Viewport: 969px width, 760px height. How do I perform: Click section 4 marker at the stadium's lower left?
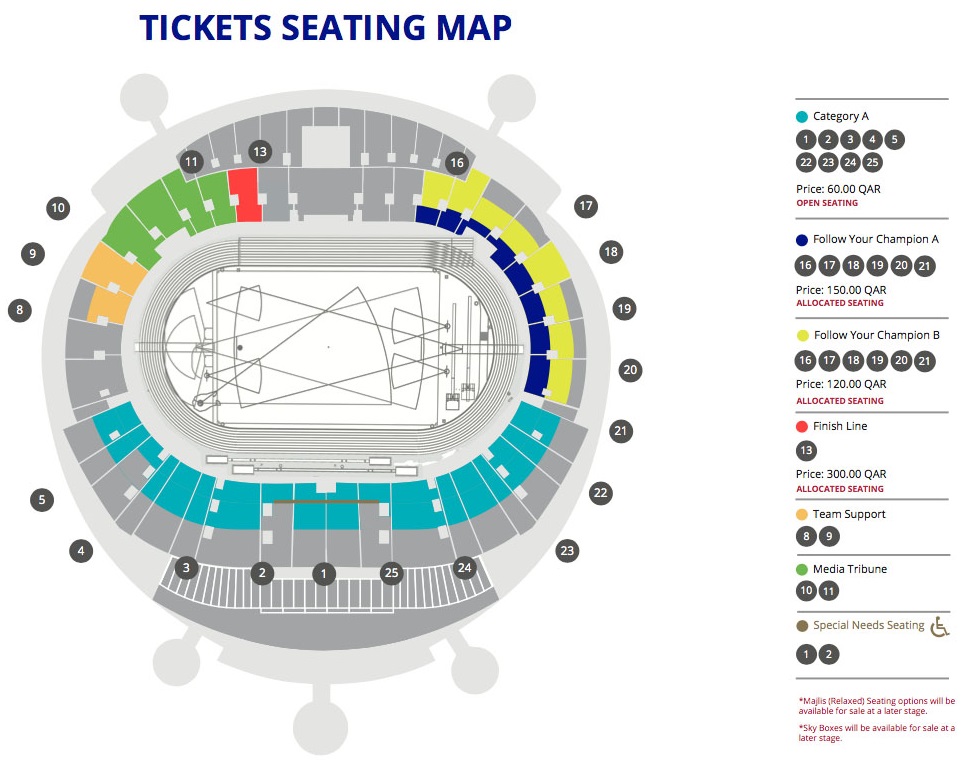tap(81, 550)
